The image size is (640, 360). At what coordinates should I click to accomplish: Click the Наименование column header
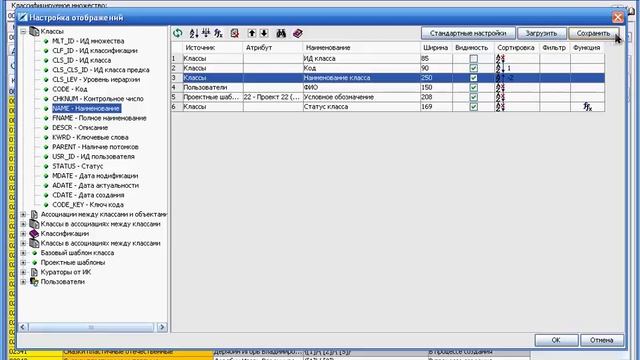click(x=362, y=48)
